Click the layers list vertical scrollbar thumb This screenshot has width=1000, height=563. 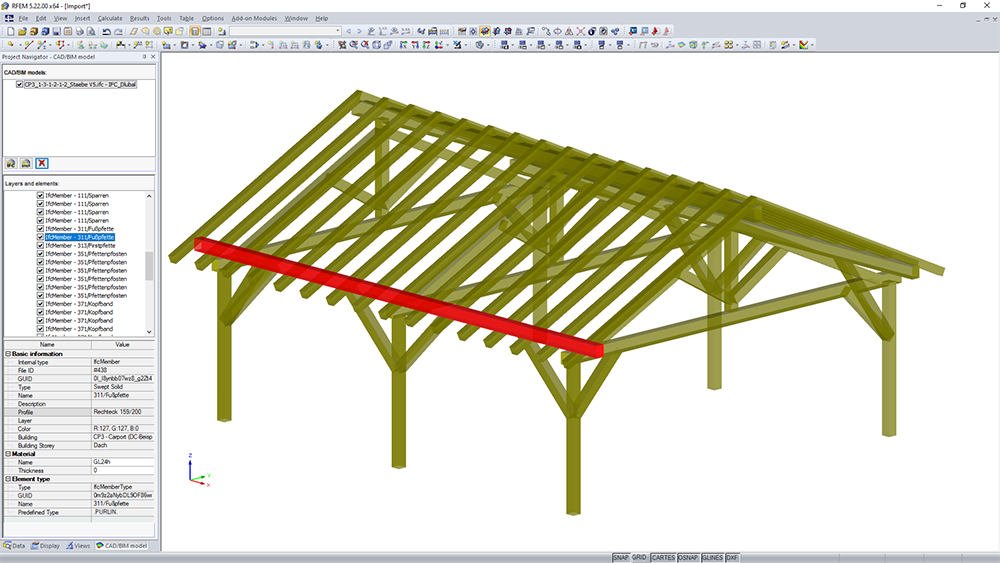tap(149, 266)
